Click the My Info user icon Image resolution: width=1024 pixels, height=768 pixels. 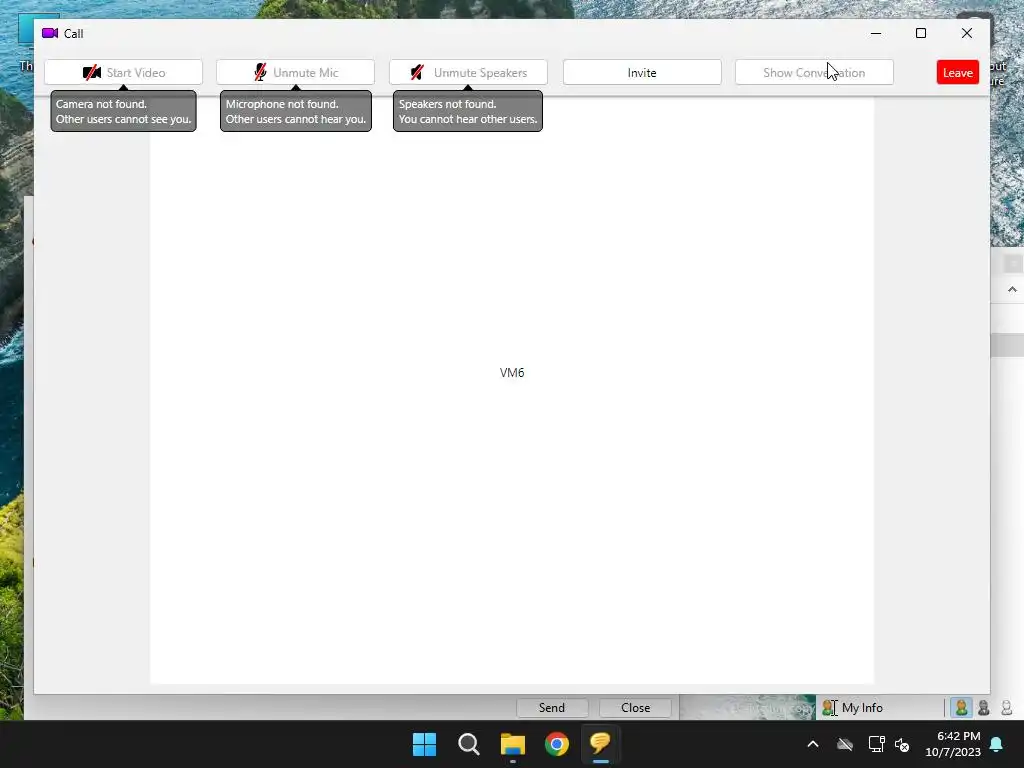(829, 707)
